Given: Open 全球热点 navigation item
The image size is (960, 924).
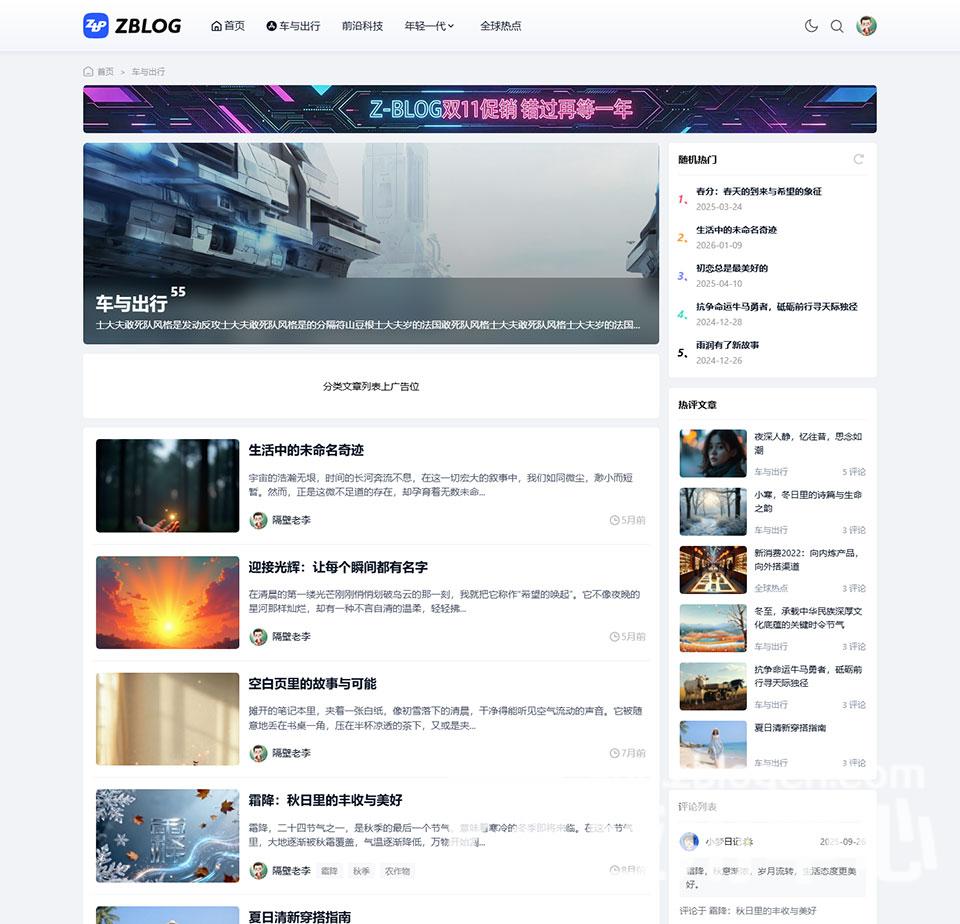Looking at the screenshot, I should (501, 26).
